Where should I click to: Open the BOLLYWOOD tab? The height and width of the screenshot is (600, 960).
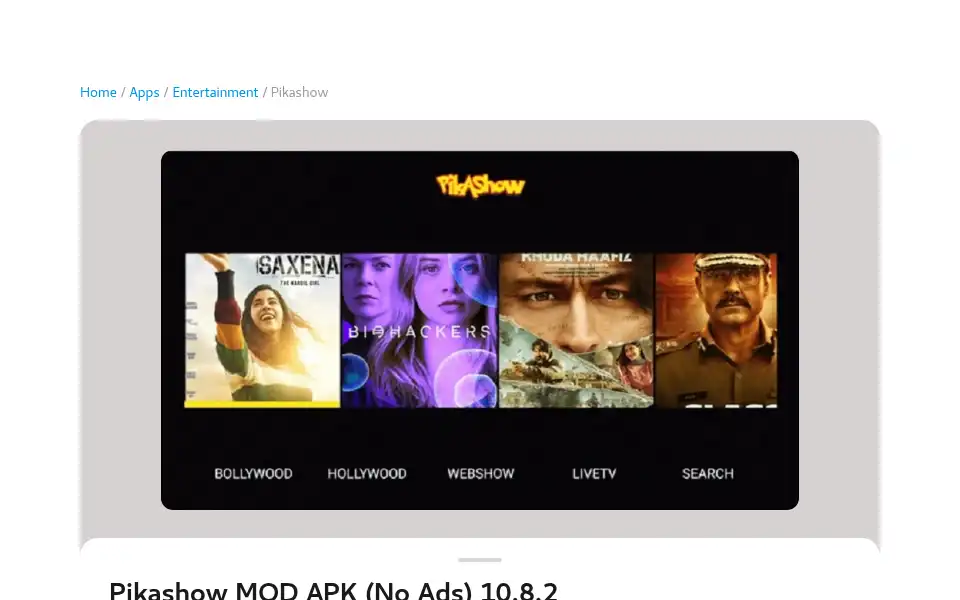[x=253, y=474]
